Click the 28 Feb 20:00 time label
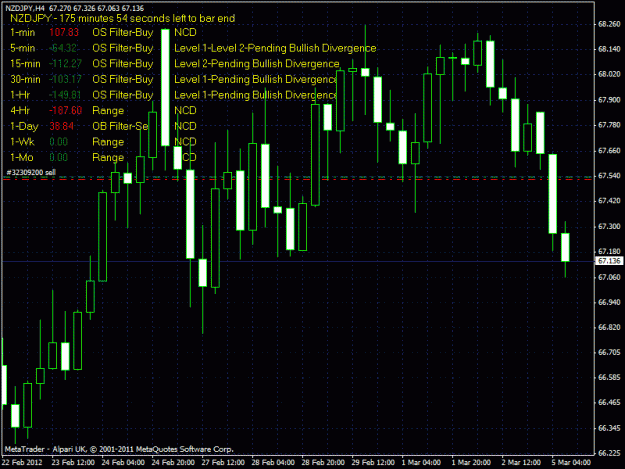 click(323, 463)
